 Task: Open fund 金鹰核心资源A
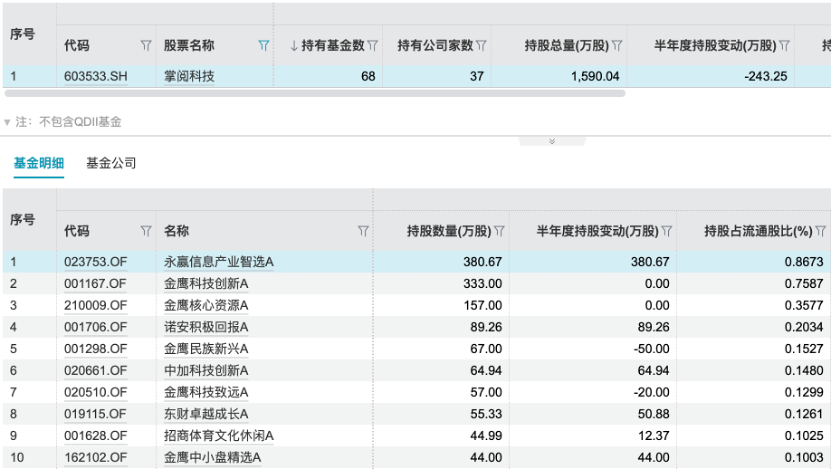(x=206, y=305)
